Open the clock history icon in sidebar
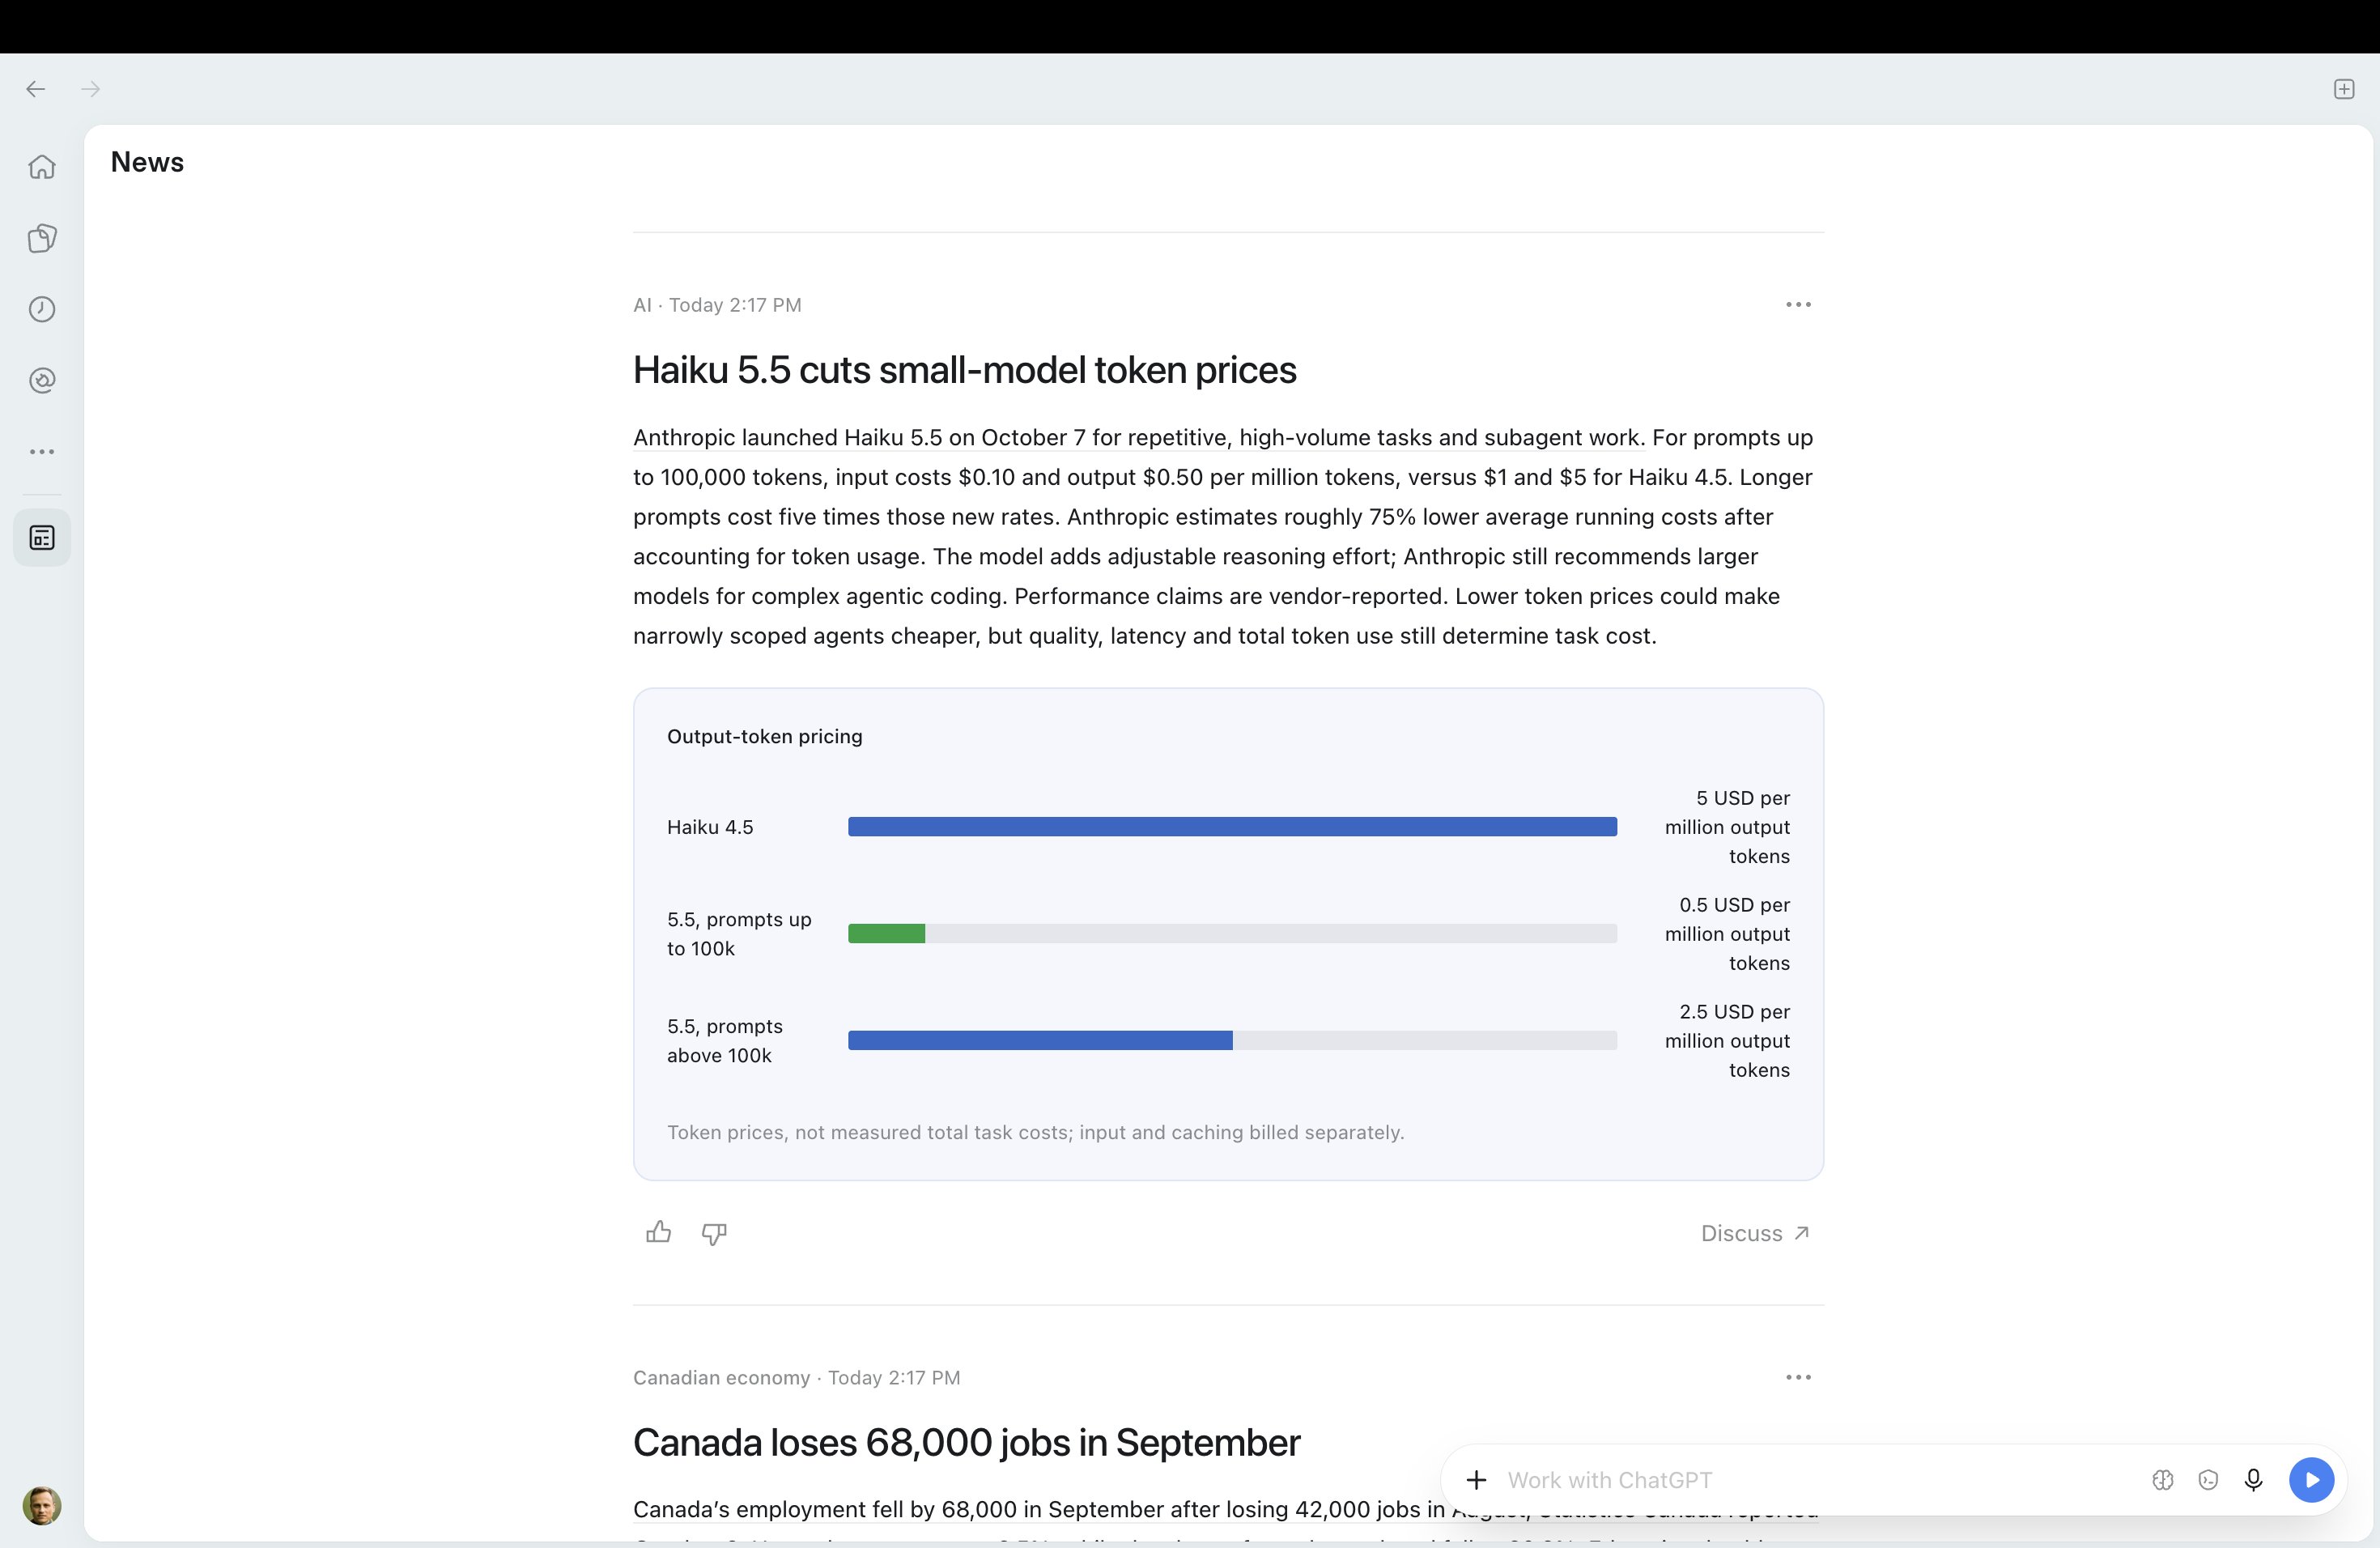2380x1548 pixels. click(x=42, y=309)
